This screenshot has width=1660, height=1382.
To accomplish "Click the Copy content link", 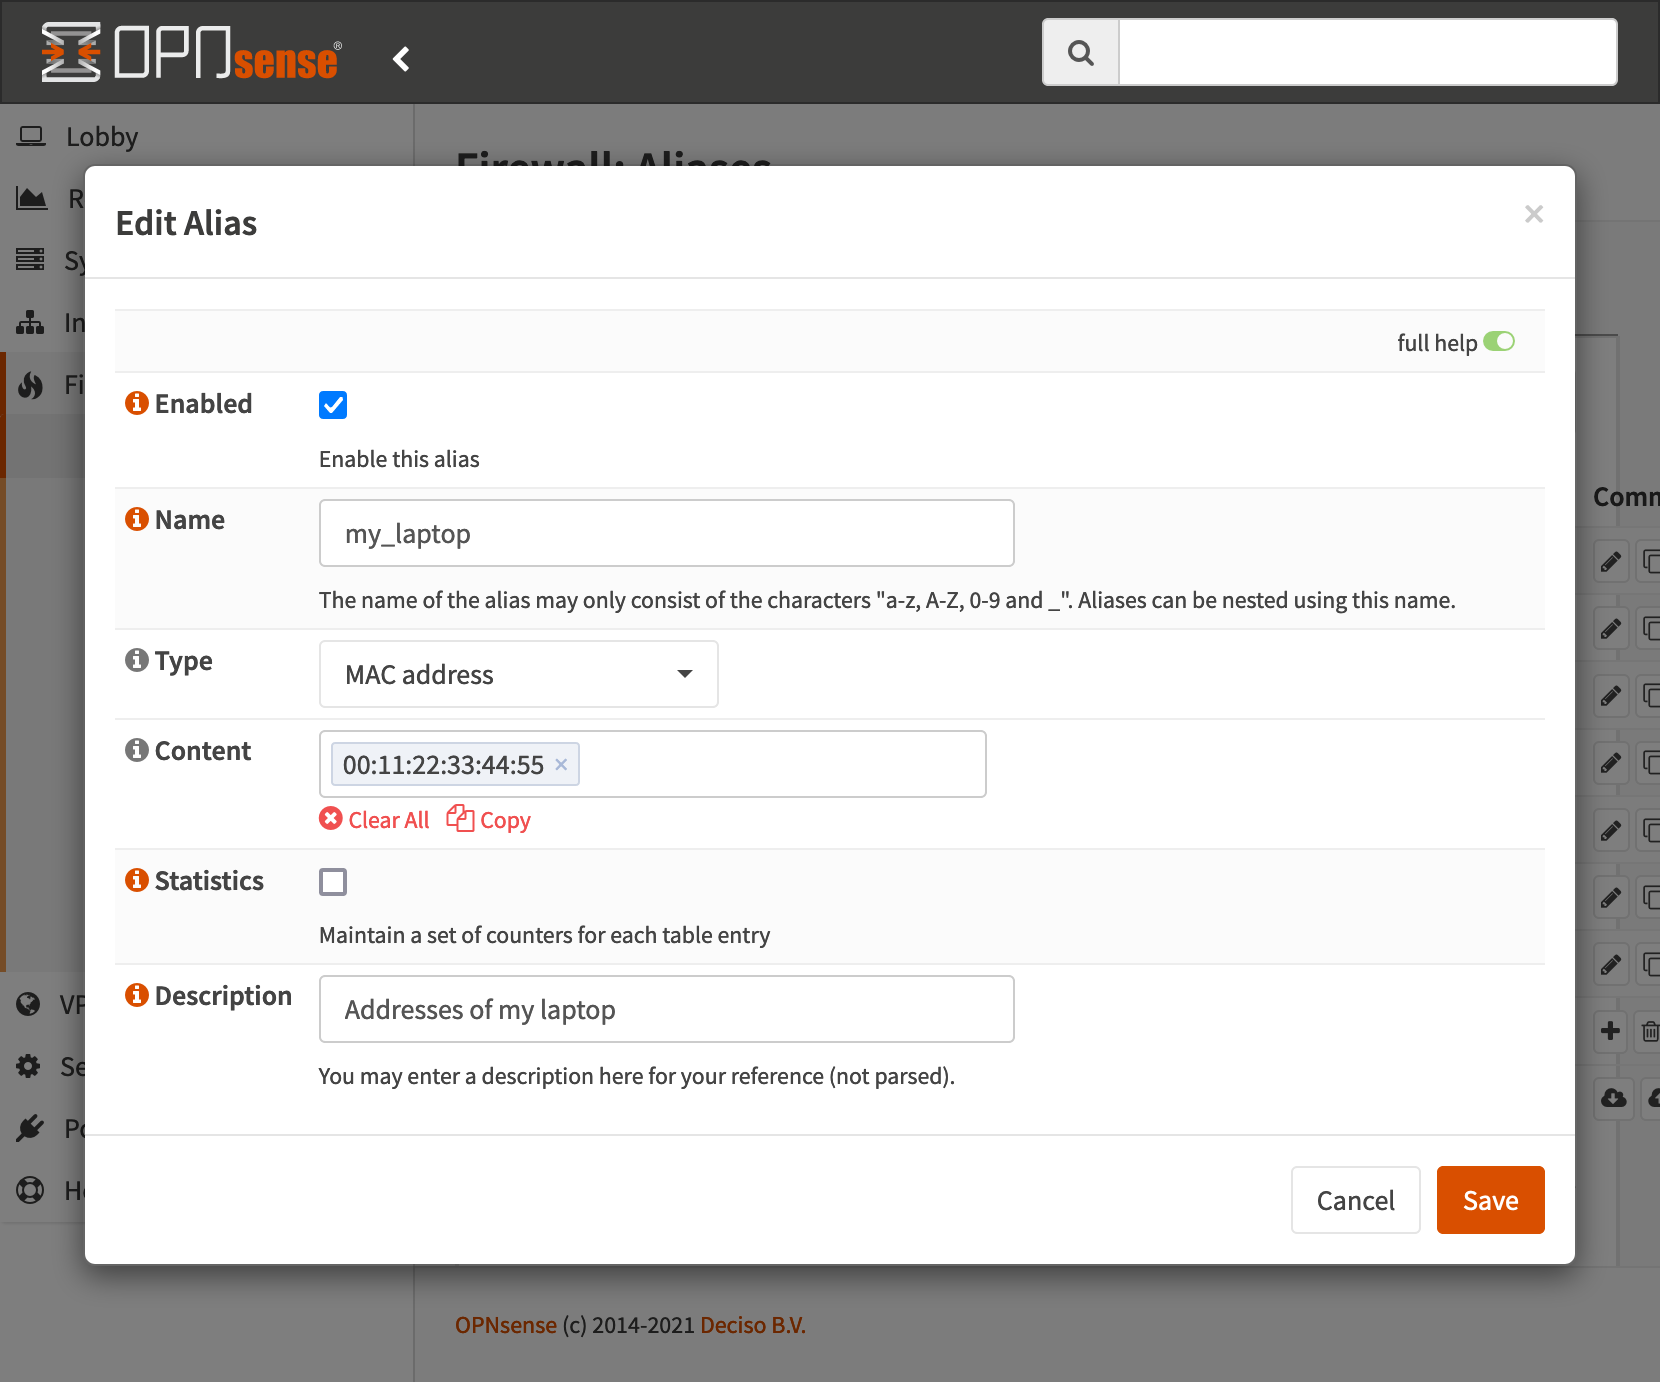I will [489, 820].
